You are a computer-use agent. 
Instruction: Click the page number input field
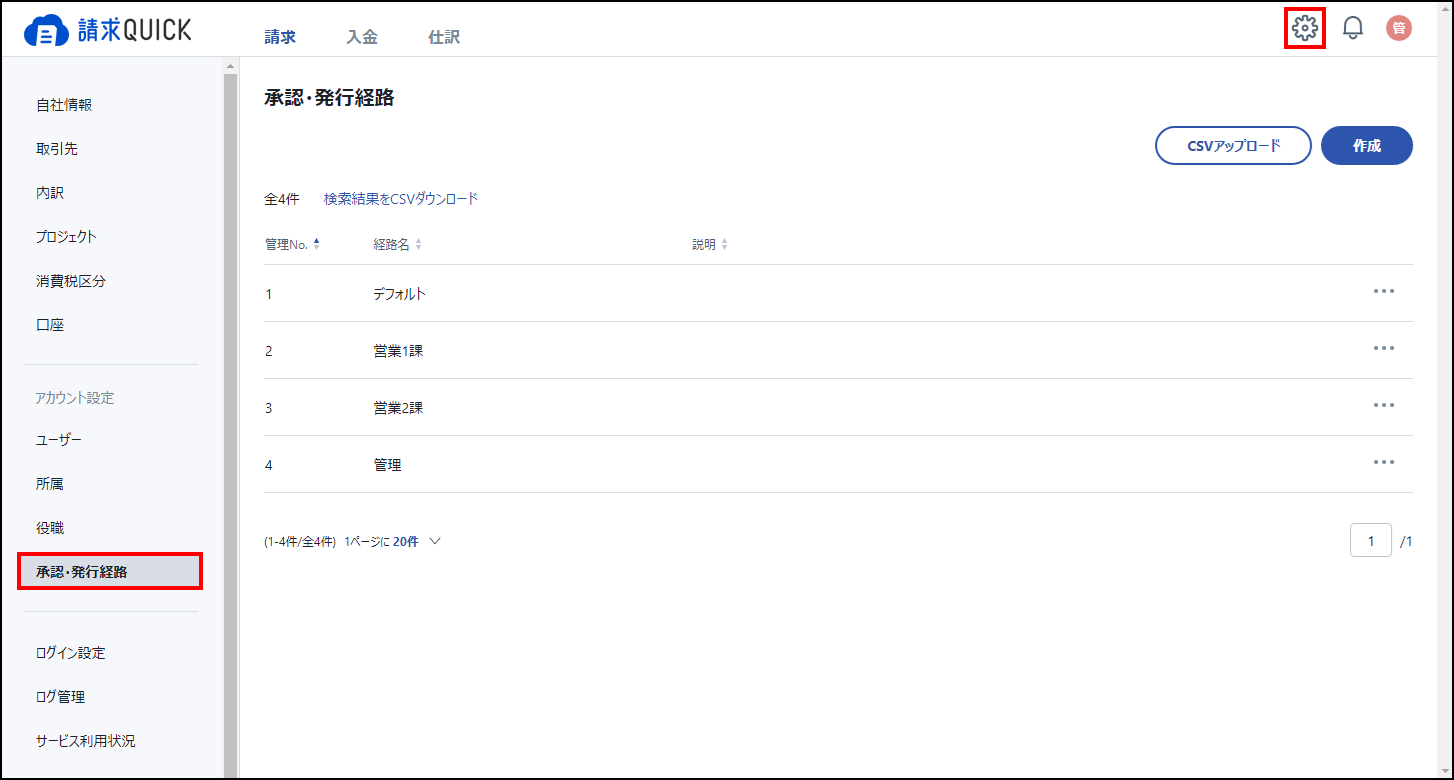[1371, 541]
